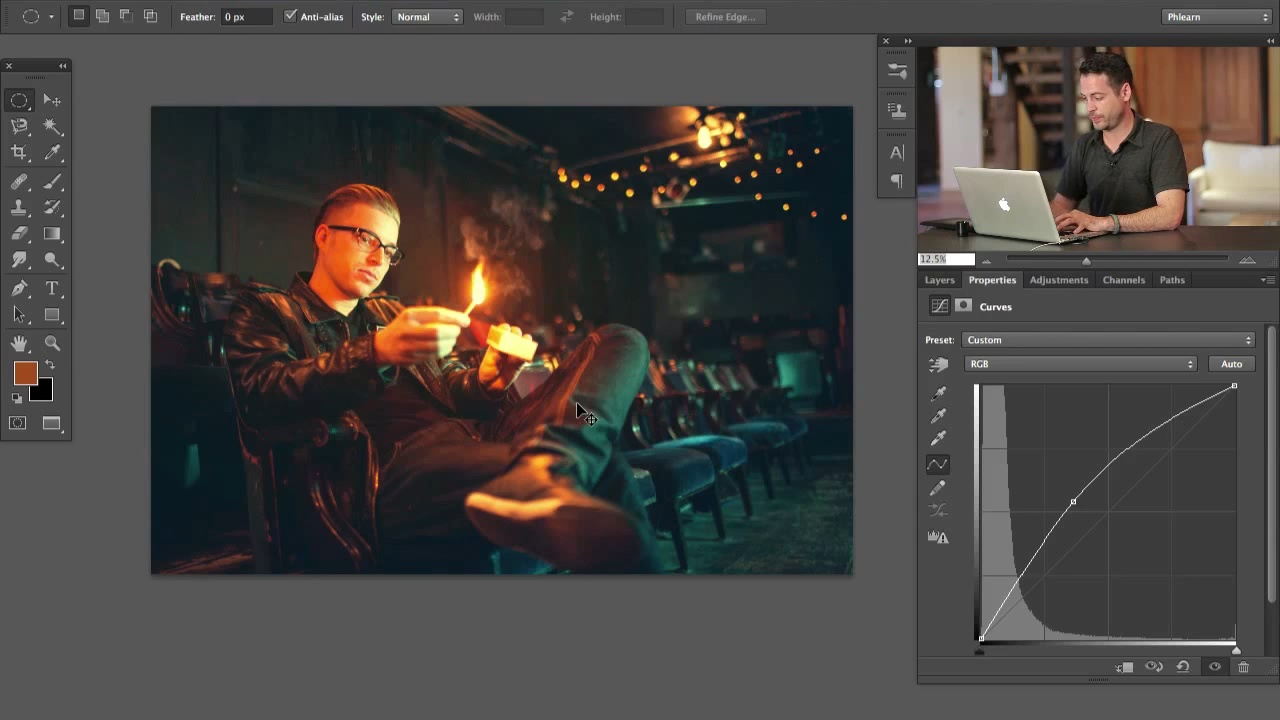Screen dimensions: 1280x720
Task: Reset default foreground and background colors
Action: tap(17, 398)
